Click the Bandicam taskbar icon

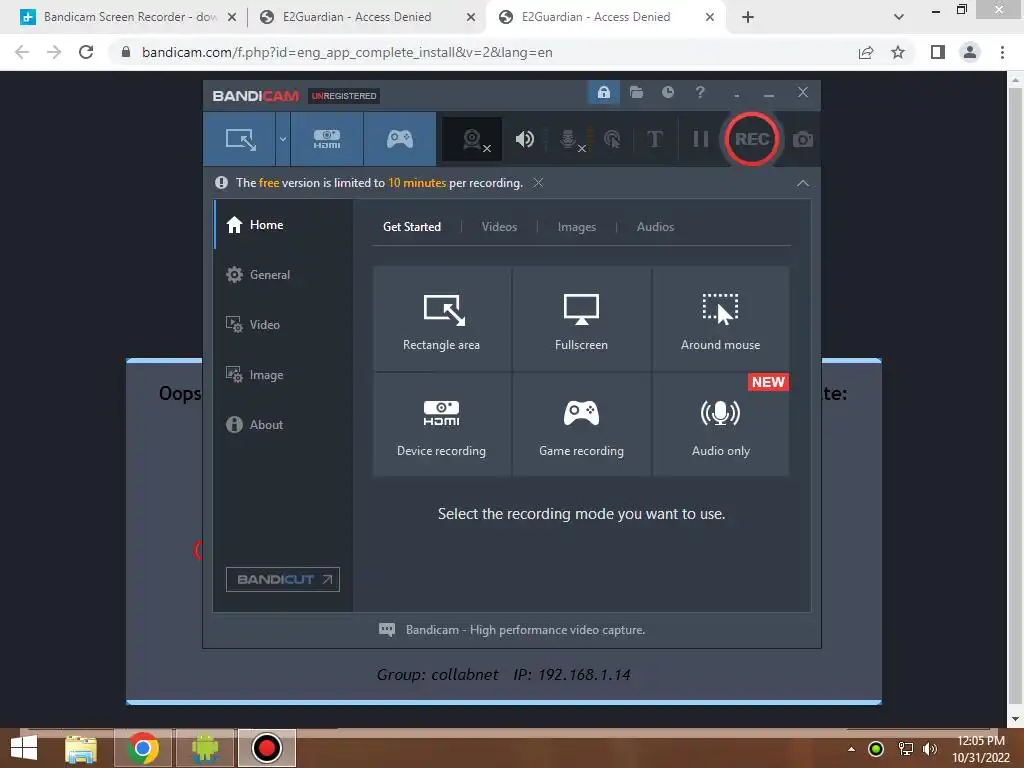point(266,748)
